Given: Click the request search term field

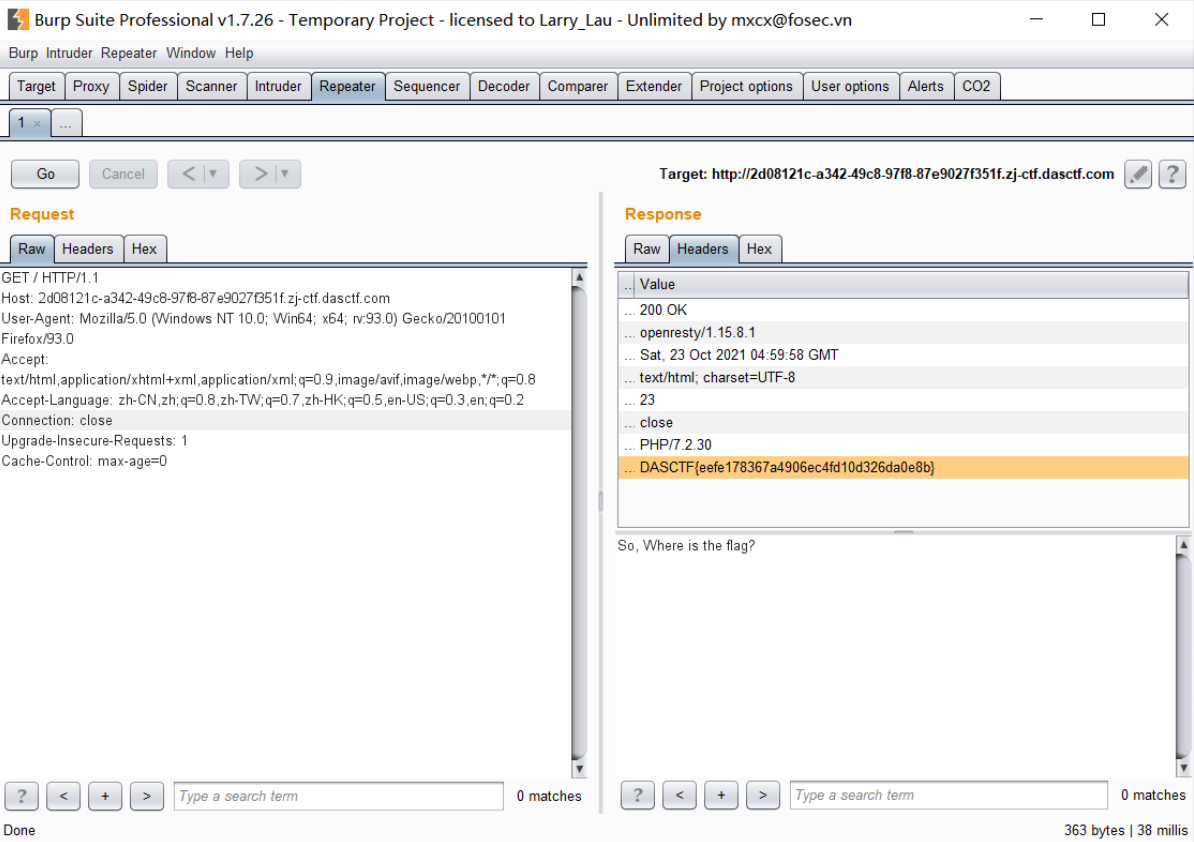Looking at the screenshot, I should click(x=339, y=796).
